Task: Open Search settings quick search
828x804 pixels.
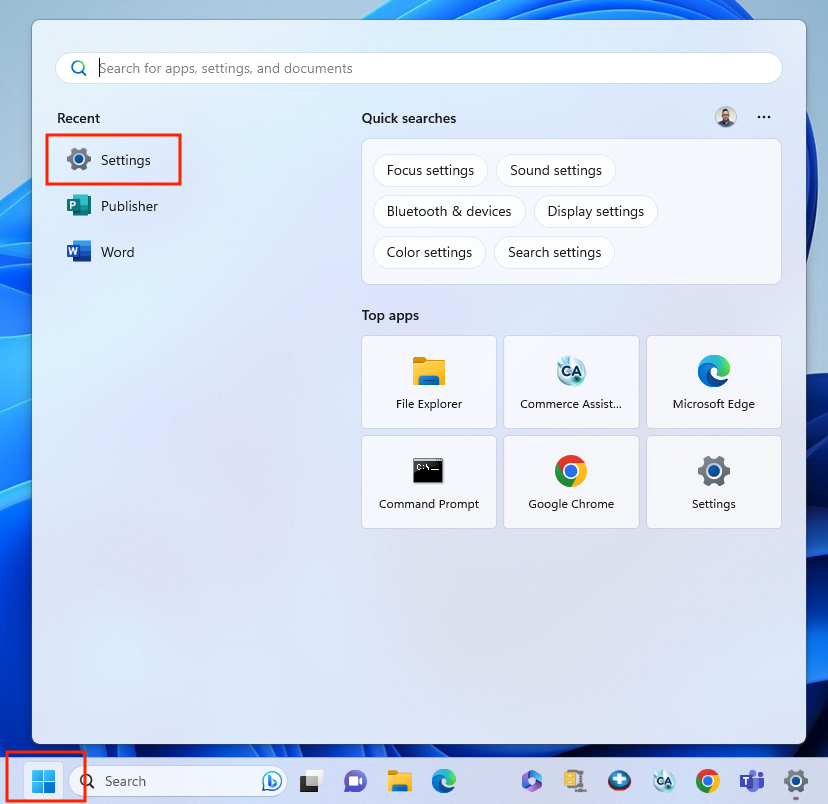Action: pyautogui.click(x=554, y=252)
